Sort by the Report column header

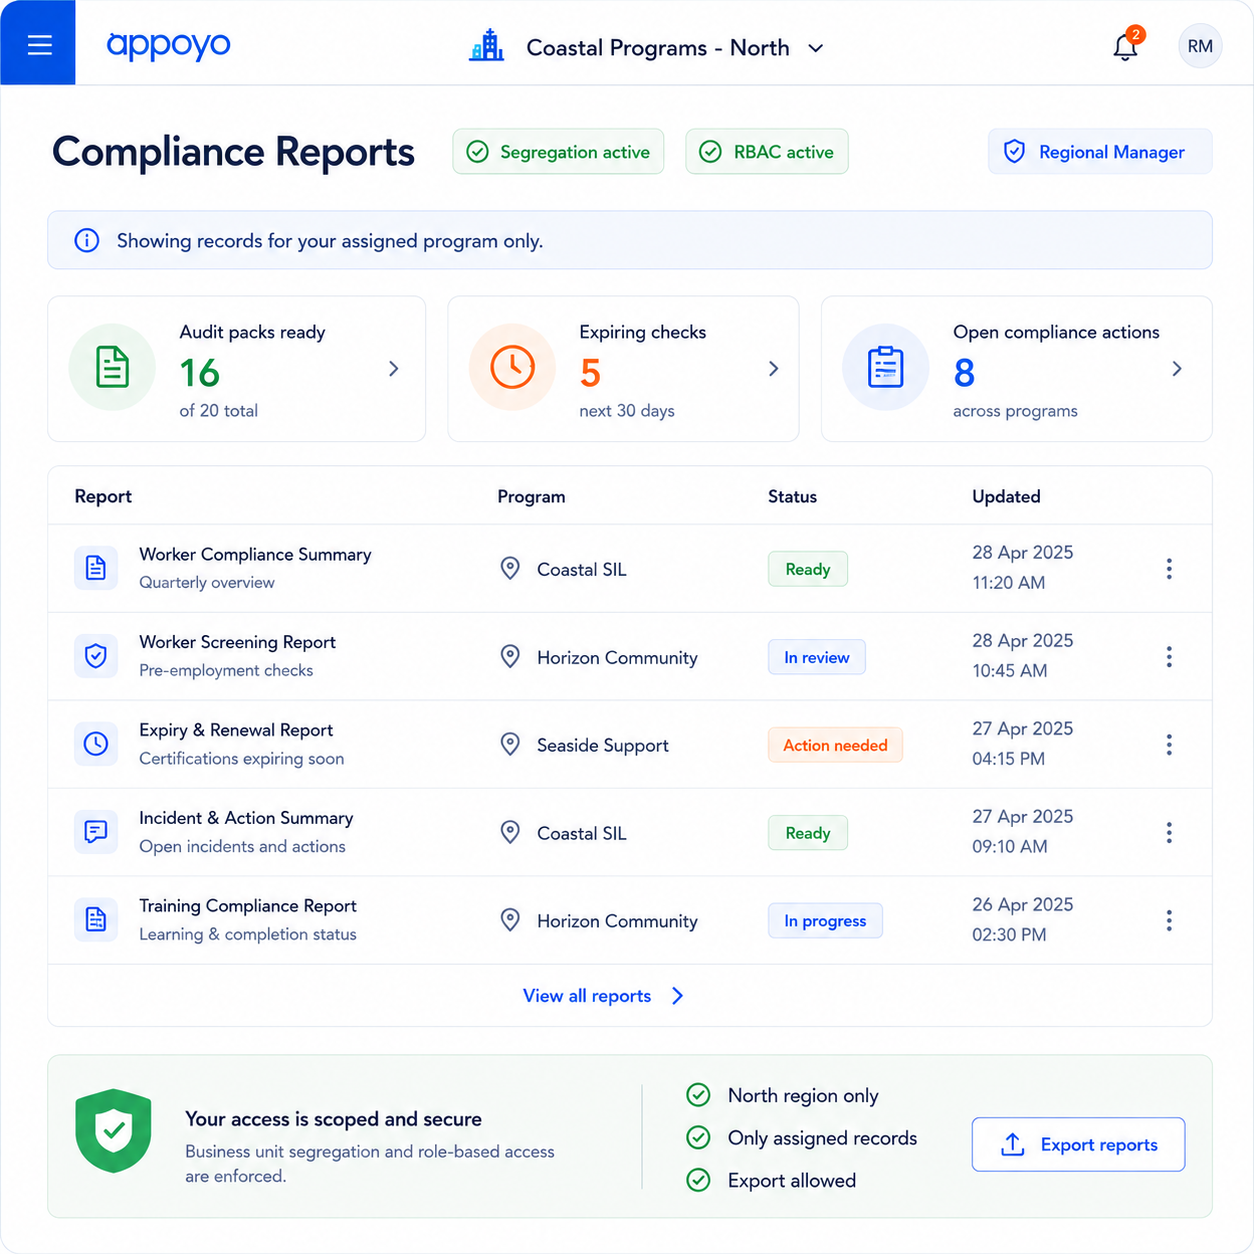[103, 496]
